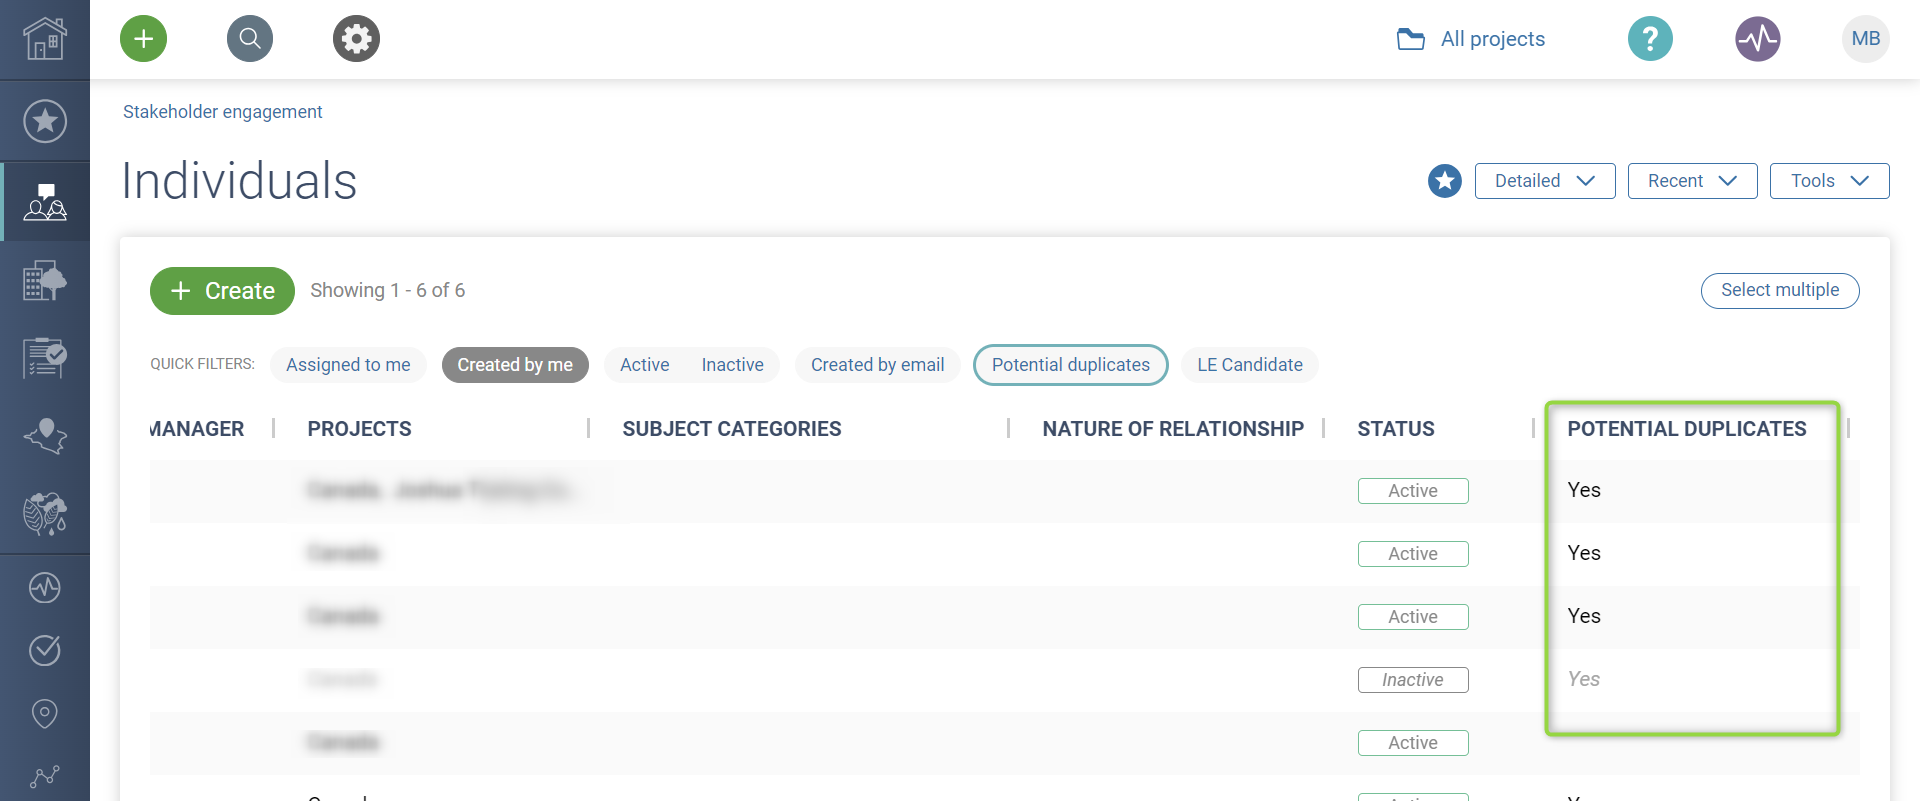Open search with the magnifier icon
The image size is (1920, 801).
[x=250, y=39]
